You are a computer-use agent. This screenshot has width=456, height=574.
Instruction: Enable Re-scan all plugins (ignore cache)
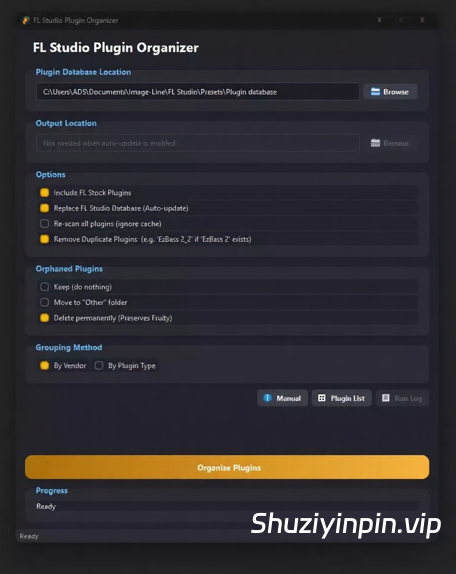[45, 223]
